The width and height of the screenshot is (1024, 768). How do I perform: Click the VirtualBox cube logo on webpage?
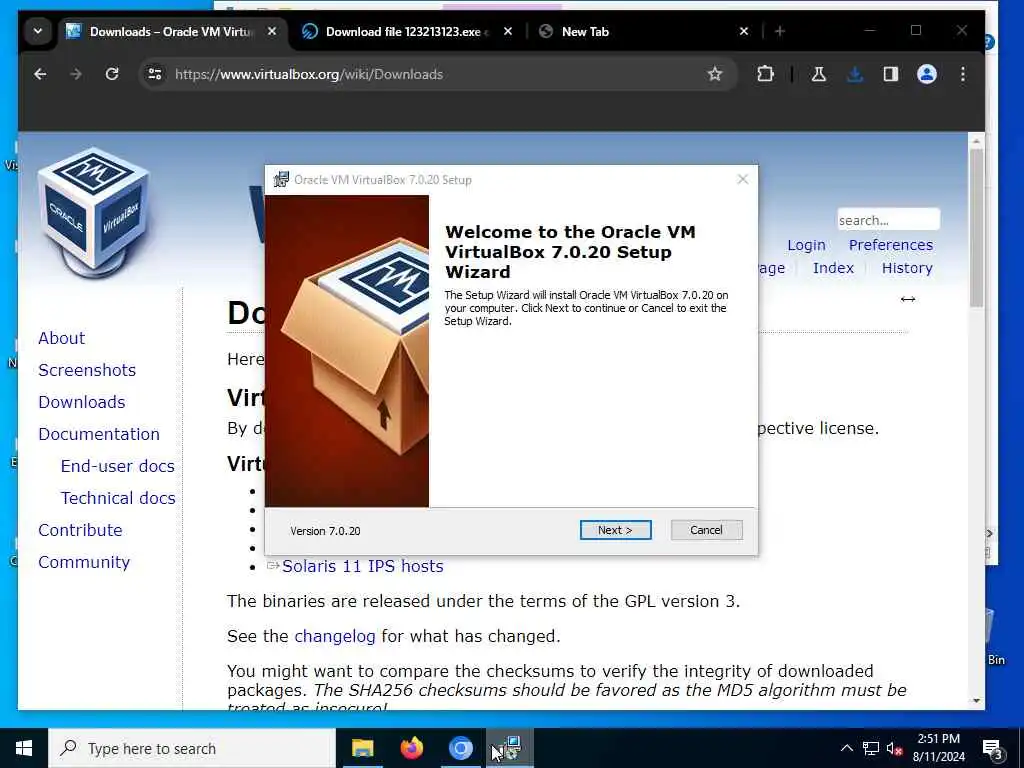pyautogui.click(x=93, y=211)
